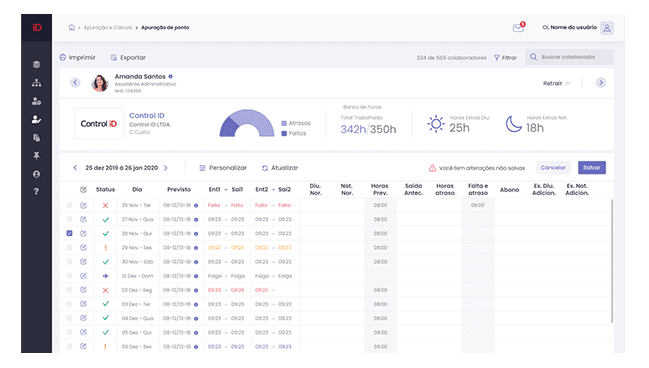Screen dimensions: 649x368
Task: Tick the 30 Nov - Sáb row checkbox
Action: tap(70, 262)
